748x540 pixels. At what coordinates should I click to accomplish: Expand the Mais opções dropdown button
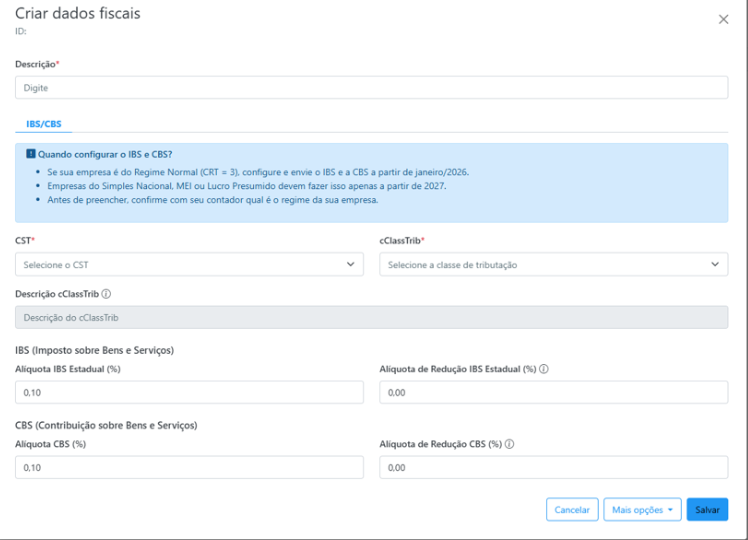pos(642,509)
